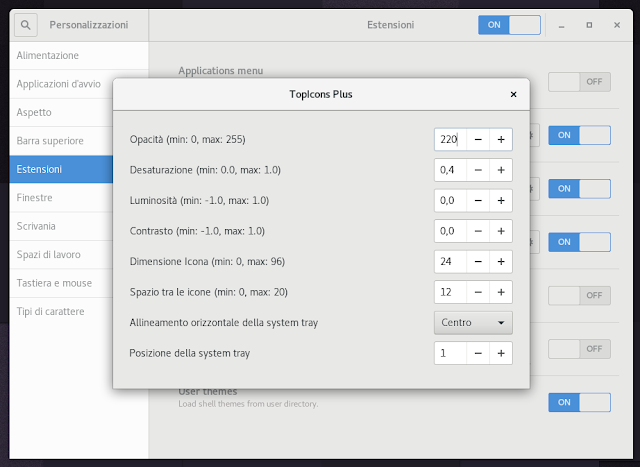The width and height of the screenshot is (640, 467).
Task: Increase Dimensione Icona with plus button
Action: click(501, 262)
